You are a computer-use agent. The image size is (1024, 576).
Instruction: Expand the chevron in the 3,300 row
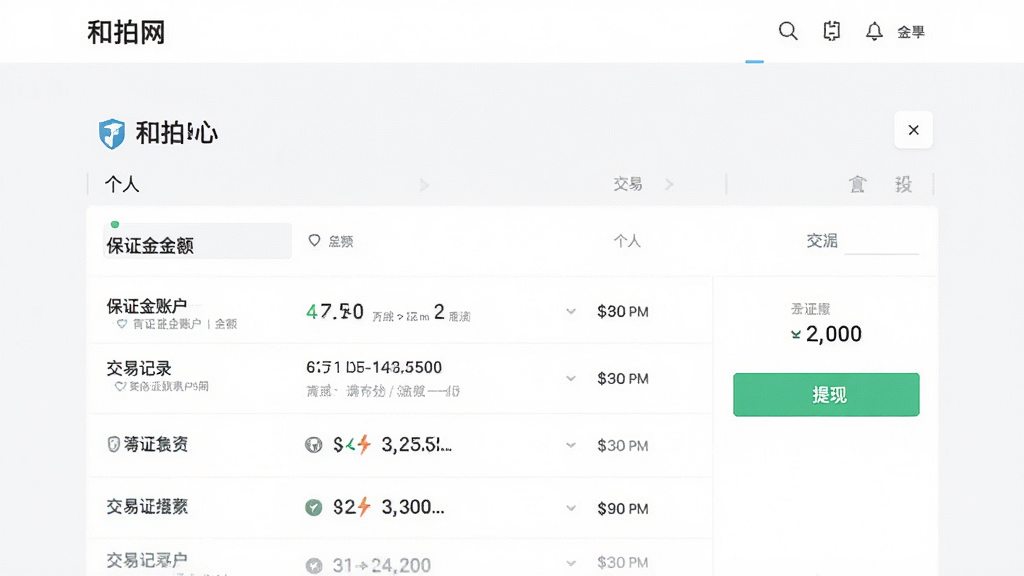coord(571,508)
